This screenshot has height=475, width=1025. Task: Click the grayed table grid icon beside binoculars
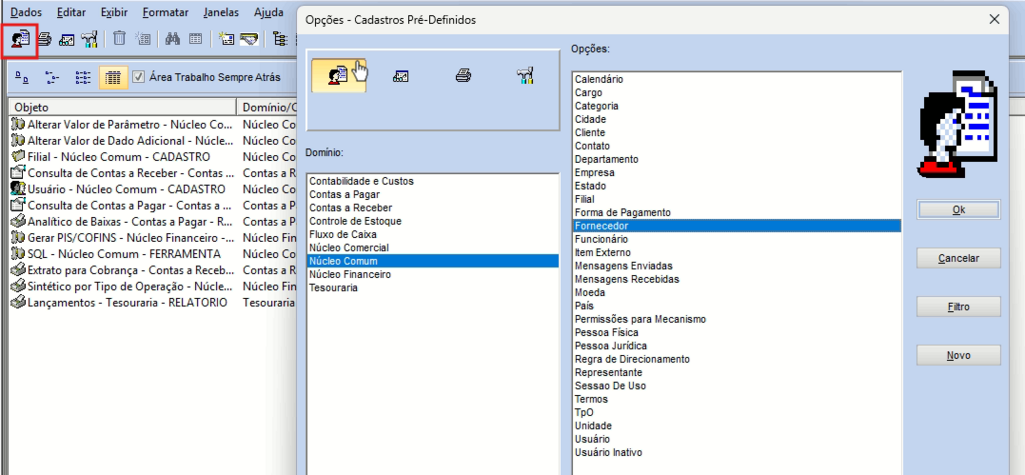pyautogui.click(x=195, y=39)
